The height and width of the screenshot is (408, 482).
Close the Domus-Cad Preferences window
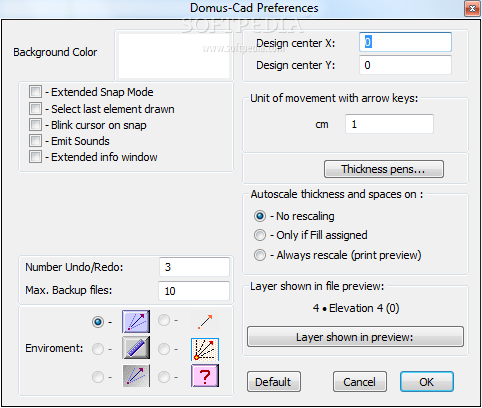tap(472, 9)
